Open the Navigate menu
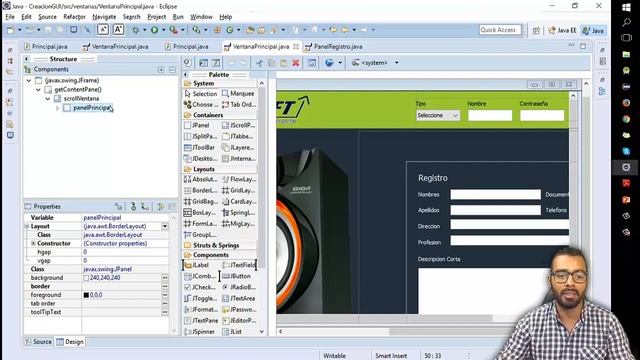The image size is (640, 360). (x=104, y=17)
